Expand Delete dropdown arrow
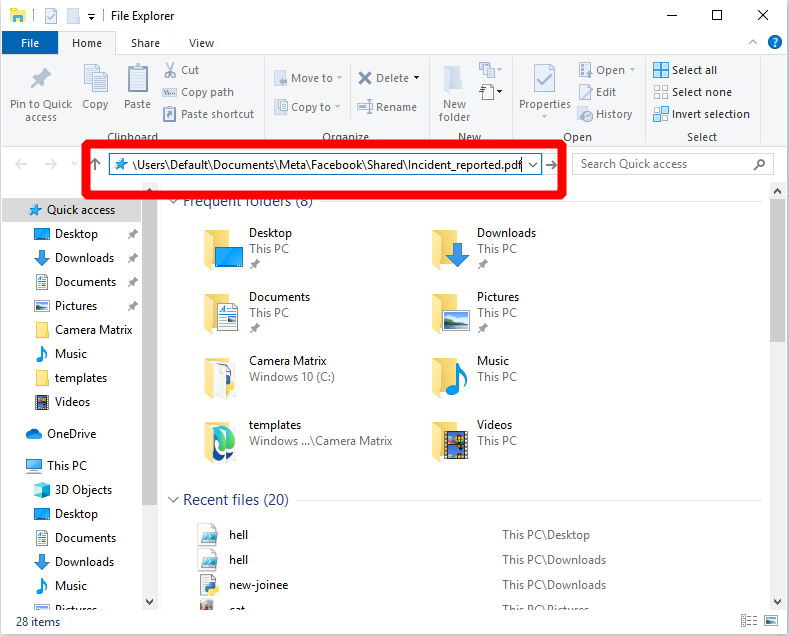Image resolution: width=789 pixels, height=636 pixels. (417, 77)
